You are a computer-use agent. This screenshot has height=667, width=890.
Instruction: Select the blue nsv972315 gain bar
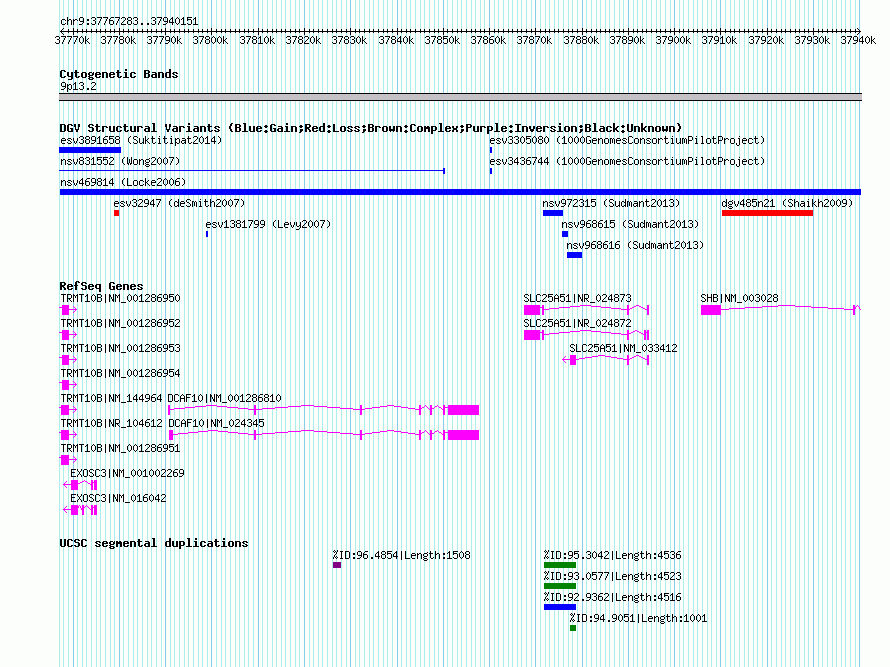pyautogui.click(x=553, y=213)
